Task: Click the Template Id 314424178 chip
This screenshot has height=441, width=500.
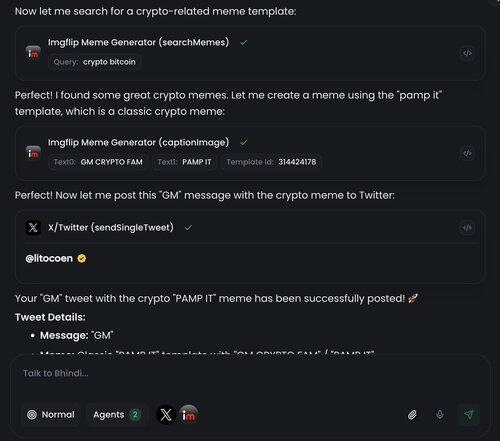Action: tap(271, 162)
